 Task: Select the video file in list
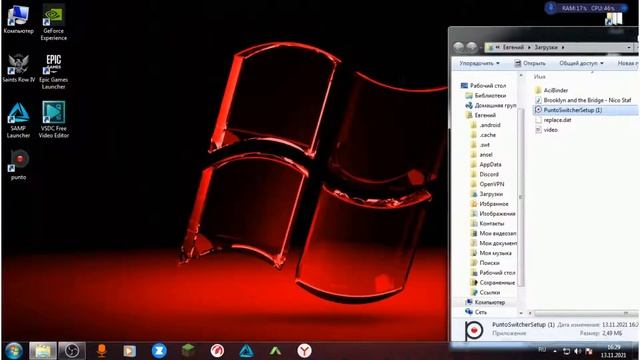pos(546,130)
